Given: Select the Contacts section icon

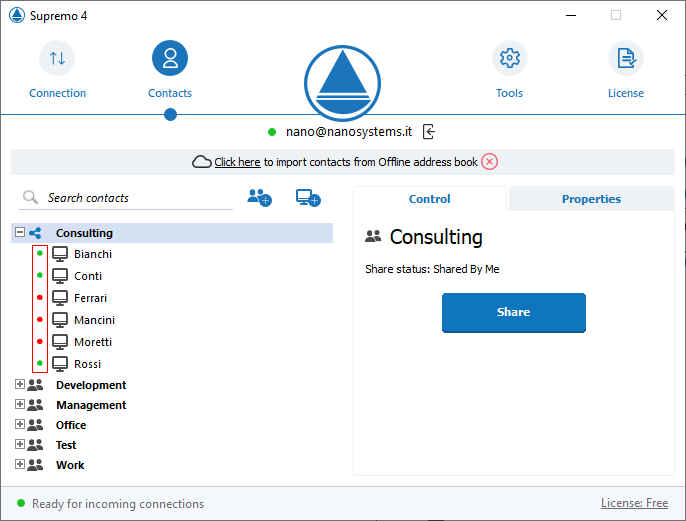Looking at the screenshot, I should tap(170, 58).
